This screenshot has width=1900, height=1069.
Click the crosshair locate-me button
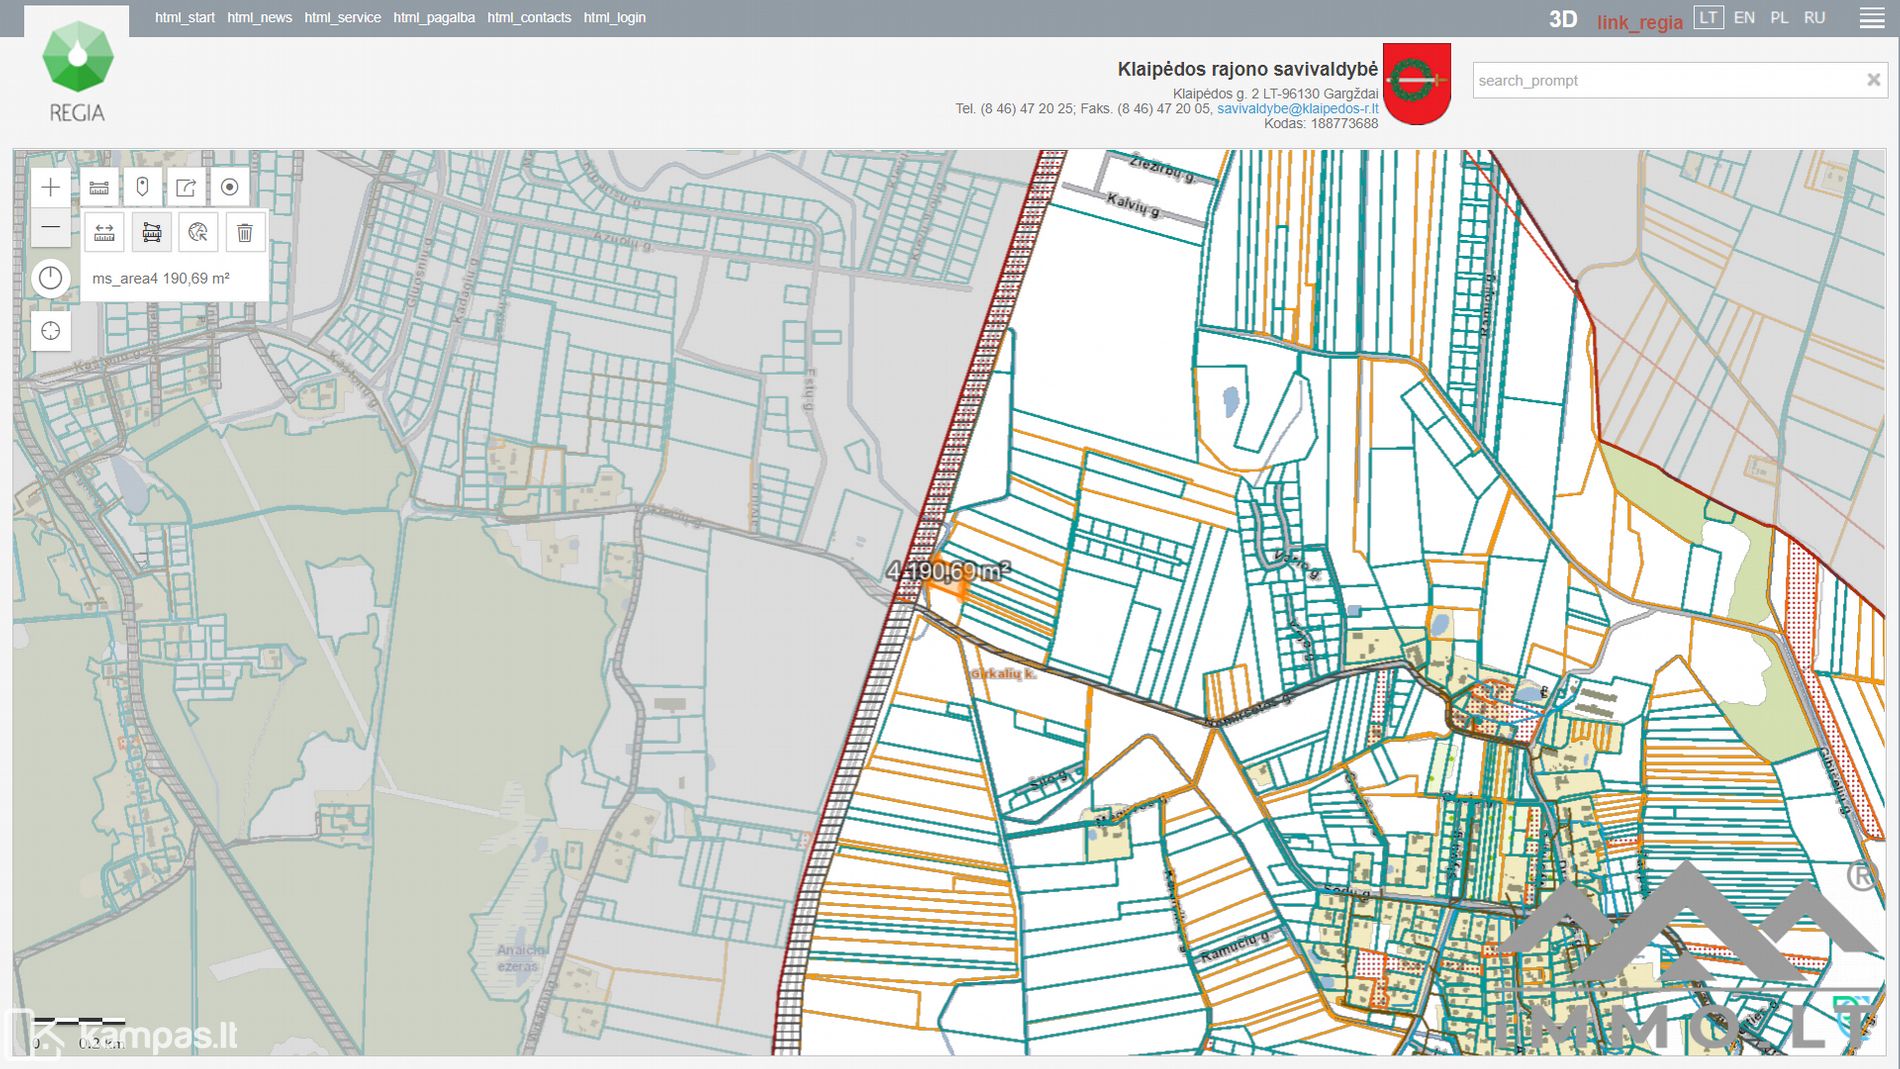50,331
